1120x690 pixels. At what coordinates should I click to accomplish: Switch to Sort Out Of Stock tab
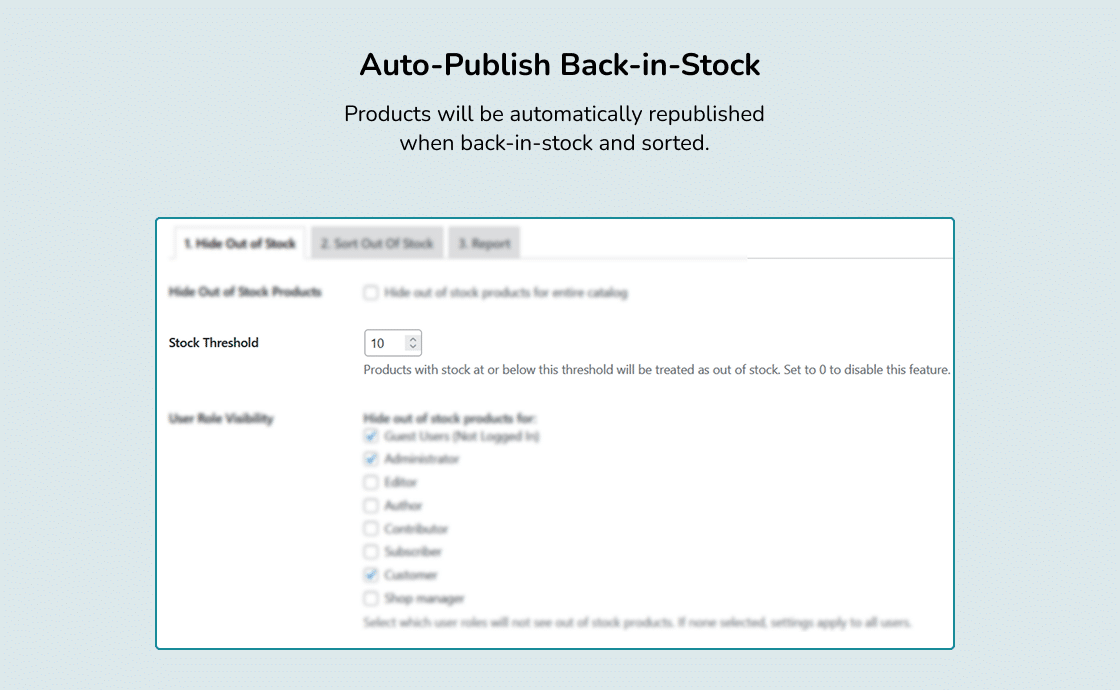click(376, 244)
